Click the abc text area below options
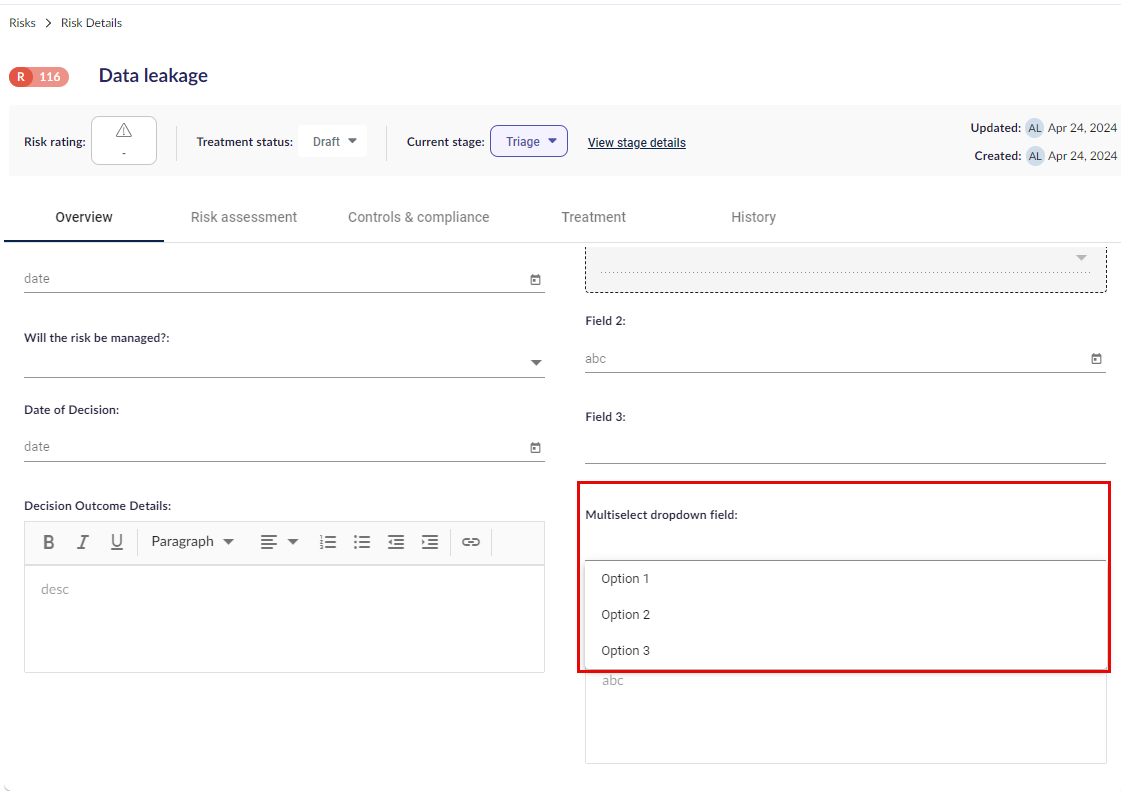 pyautogui.click(x=846, y=717)
